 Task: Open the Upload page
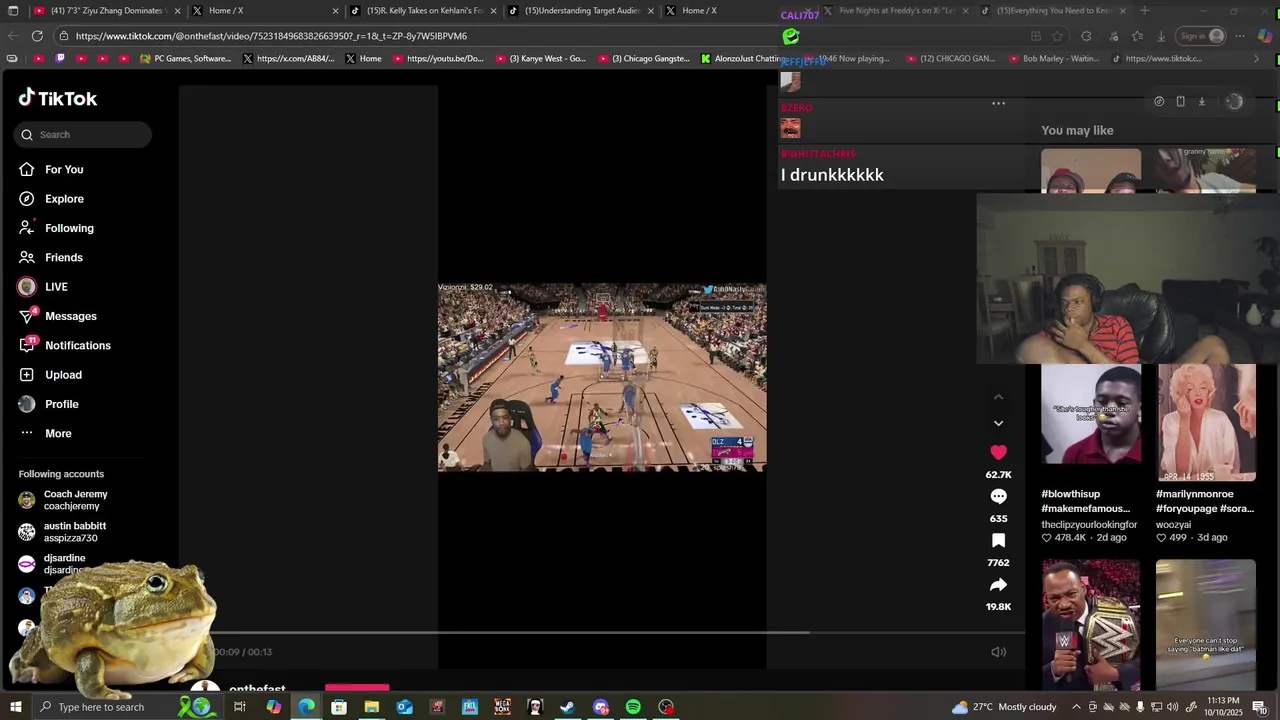click(x=63, y=375)
